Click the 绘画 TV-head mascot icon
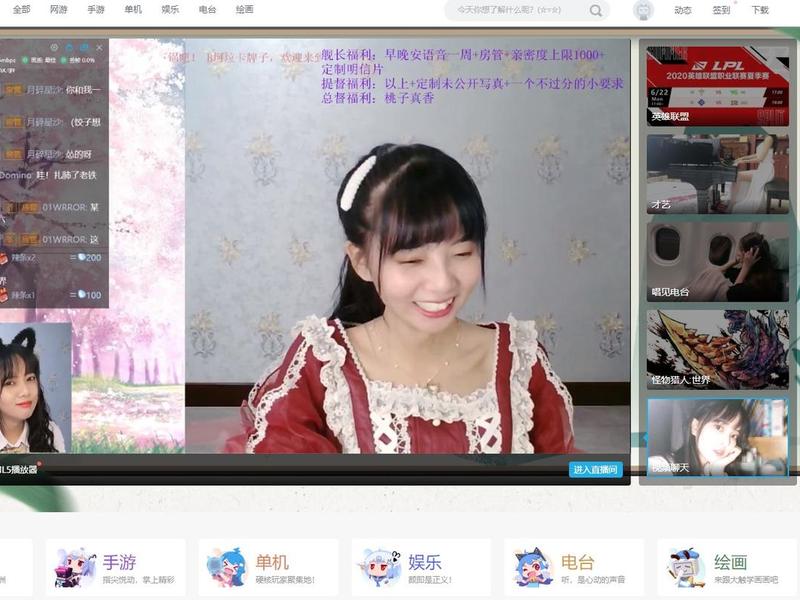This screenshot has height=600, width=800. tap(686, 567)
